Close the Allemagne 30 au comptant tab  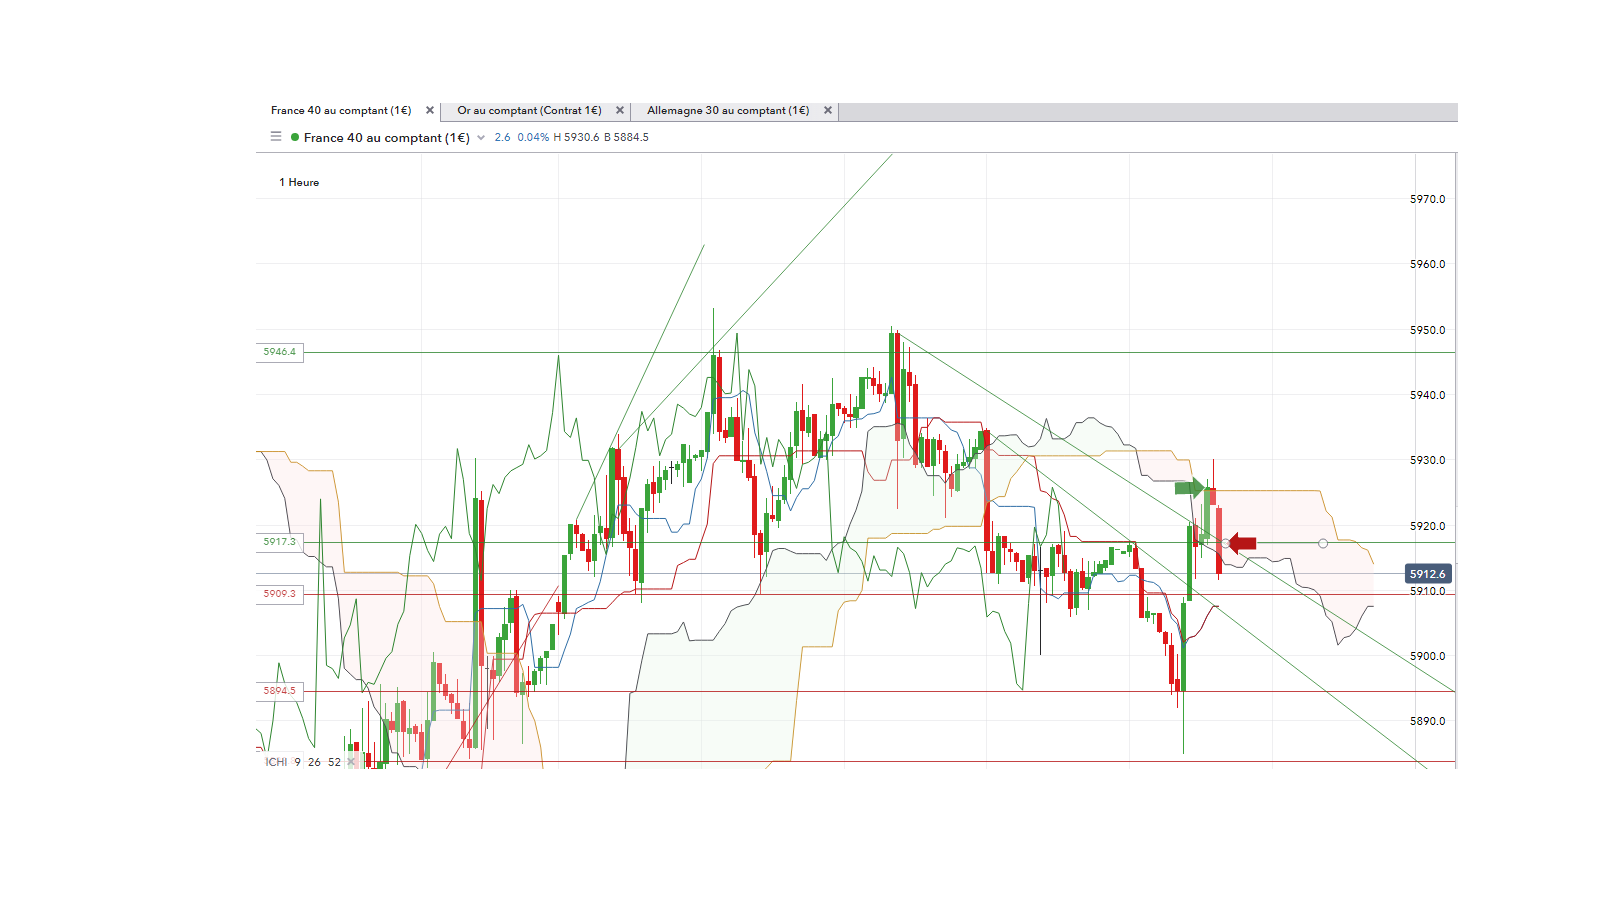coord(828,111)
